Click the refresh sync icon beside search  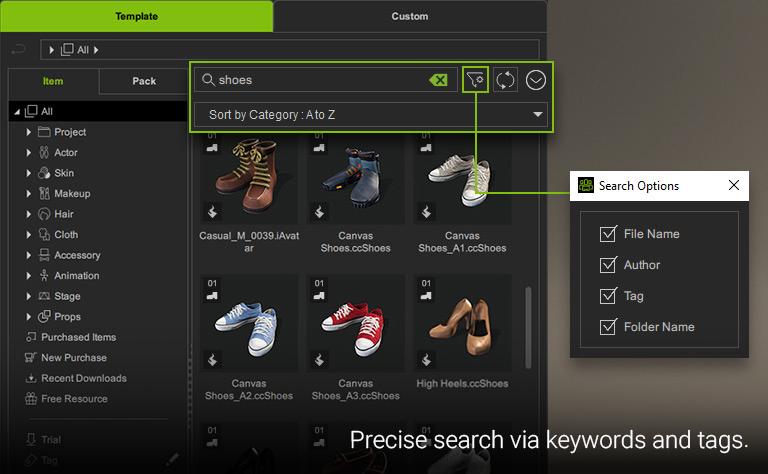coord(506,80)
